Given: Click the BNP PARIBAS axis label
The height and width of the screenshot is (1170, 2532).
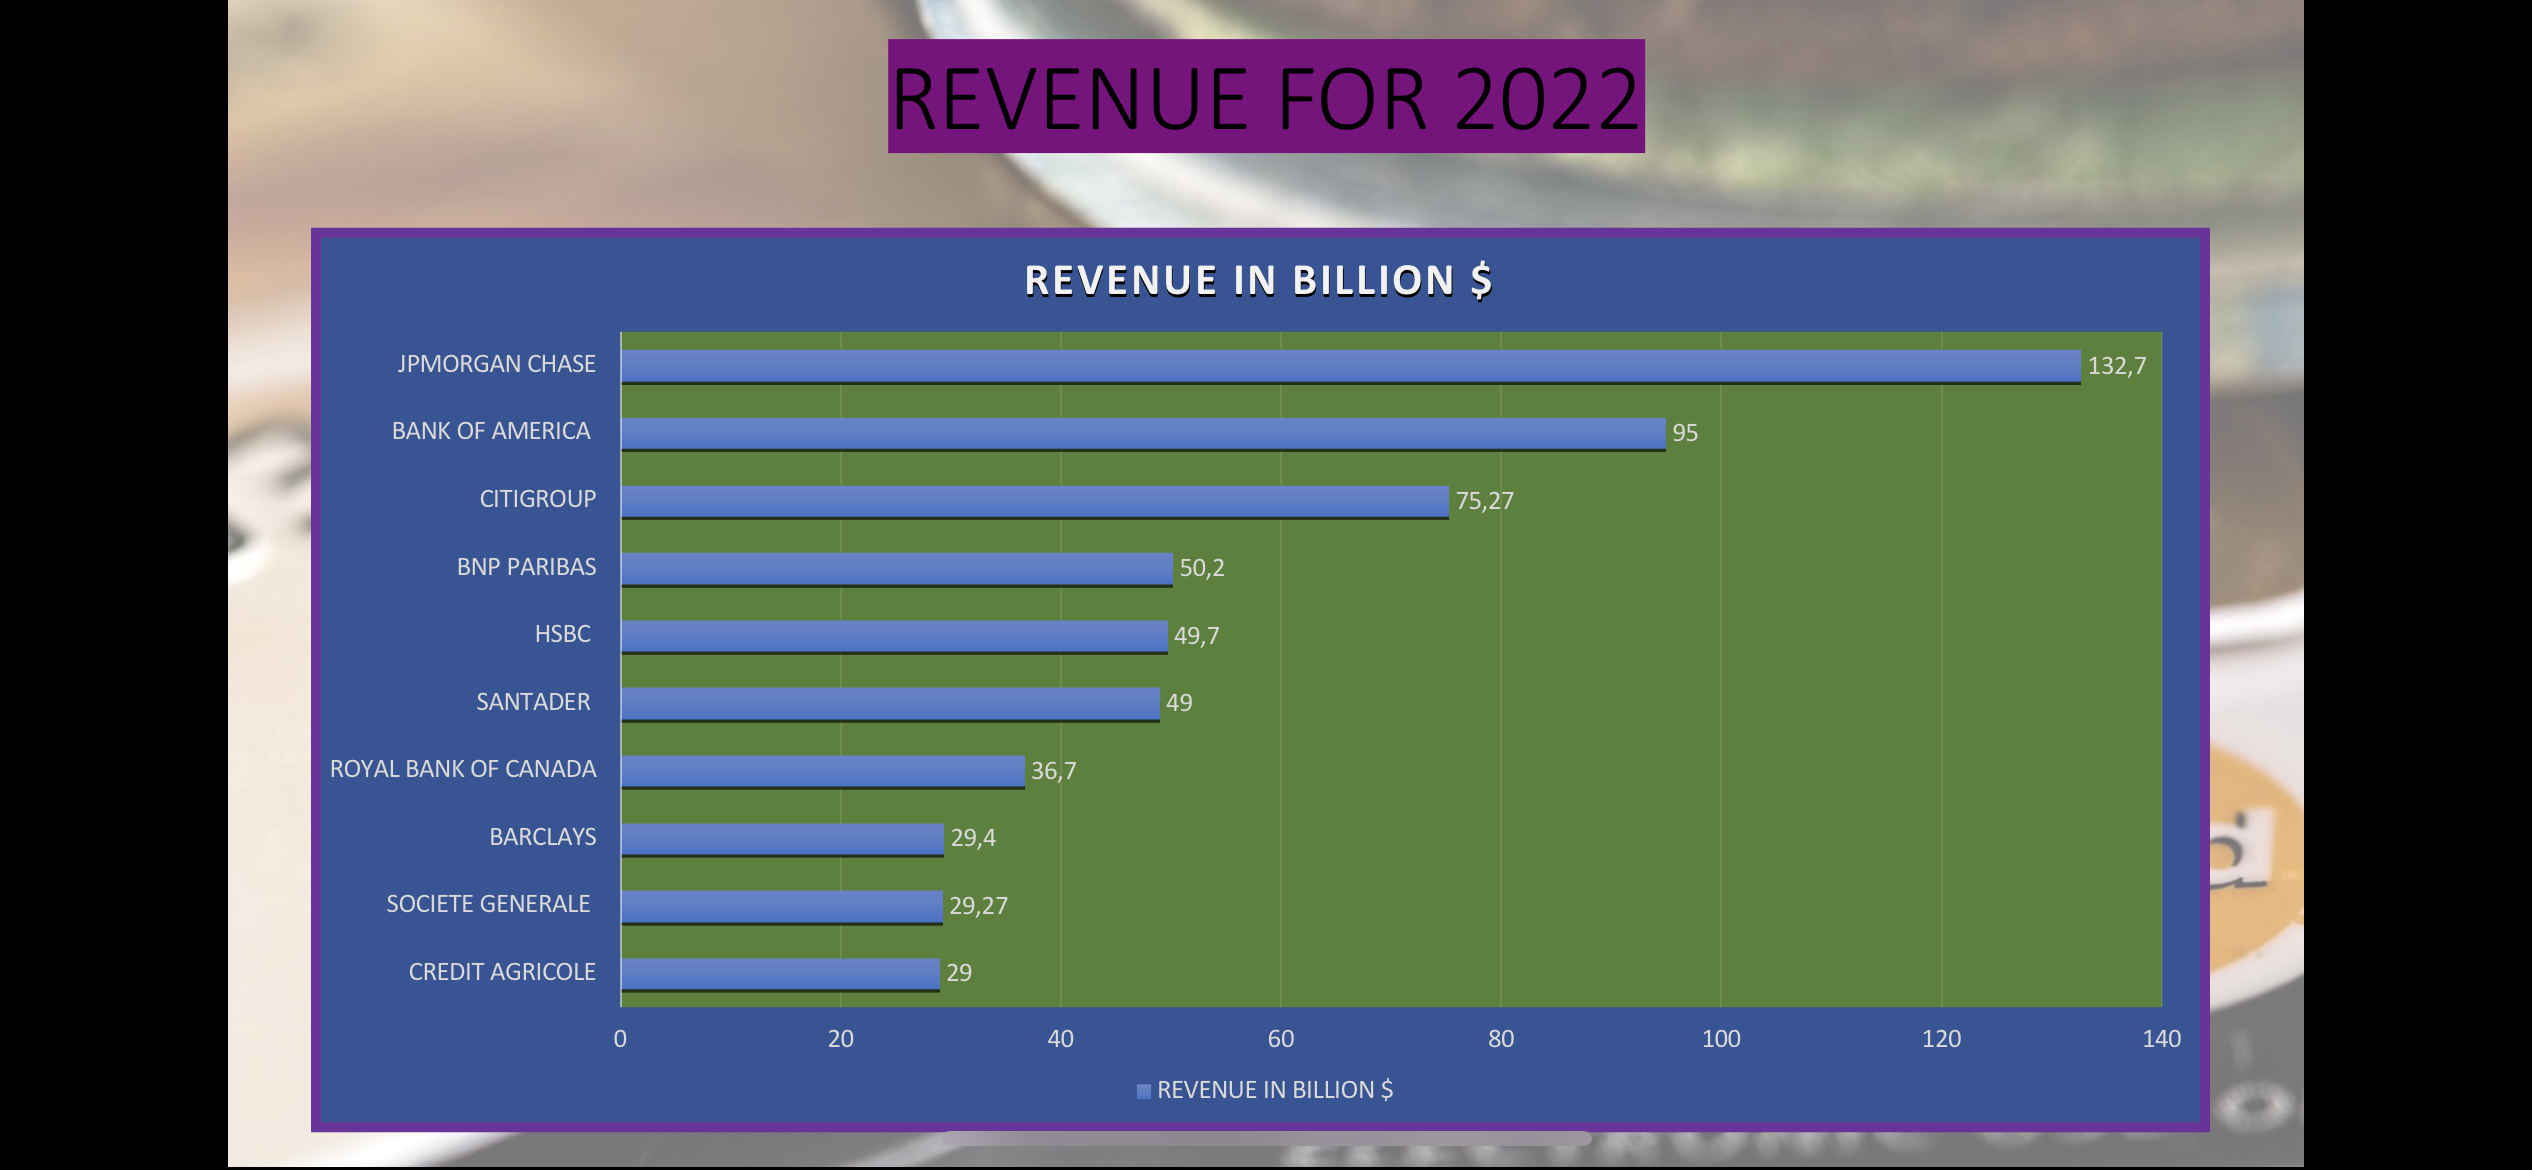Looking at the screenshot, I should pos(527,567).
